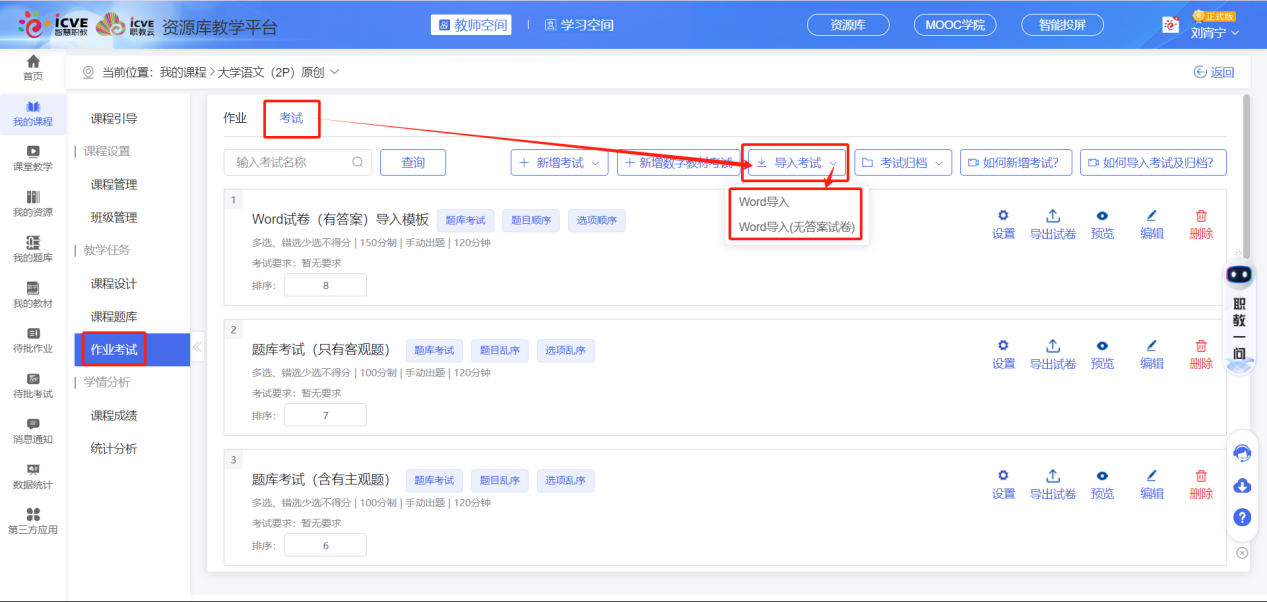Click the 排序 field showing 8
The width and height of the screenshot is (1267, 602).
(325, 285)
